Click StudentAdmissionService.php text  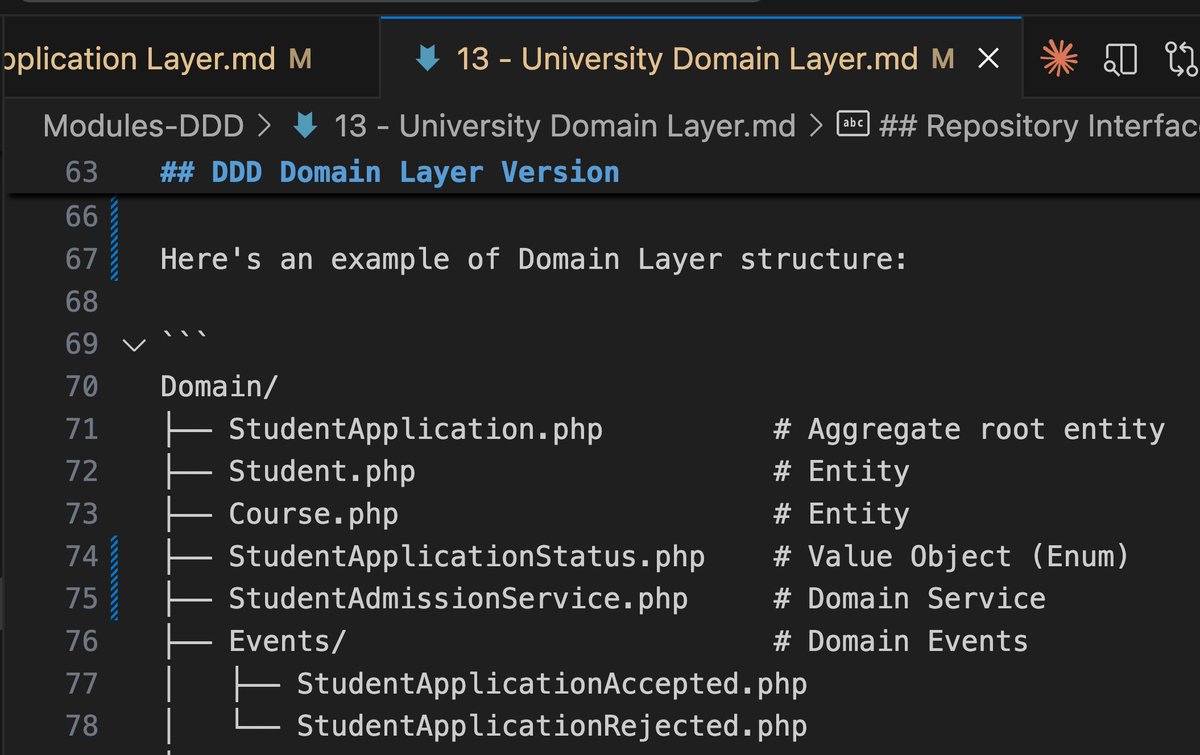(458, 598)
